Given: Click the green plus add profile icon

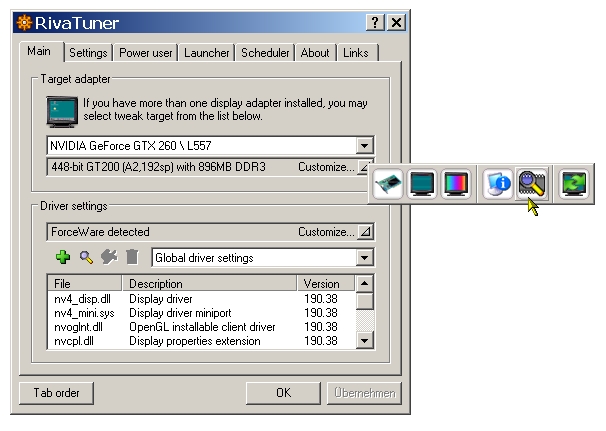Looking at the screenshot, I should (63, 257).
